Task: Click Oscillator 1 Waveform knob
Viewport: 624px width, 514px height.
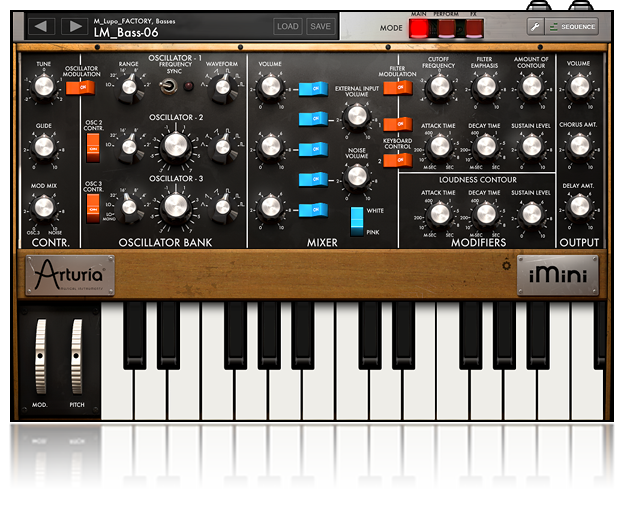Action: [223, 87]
